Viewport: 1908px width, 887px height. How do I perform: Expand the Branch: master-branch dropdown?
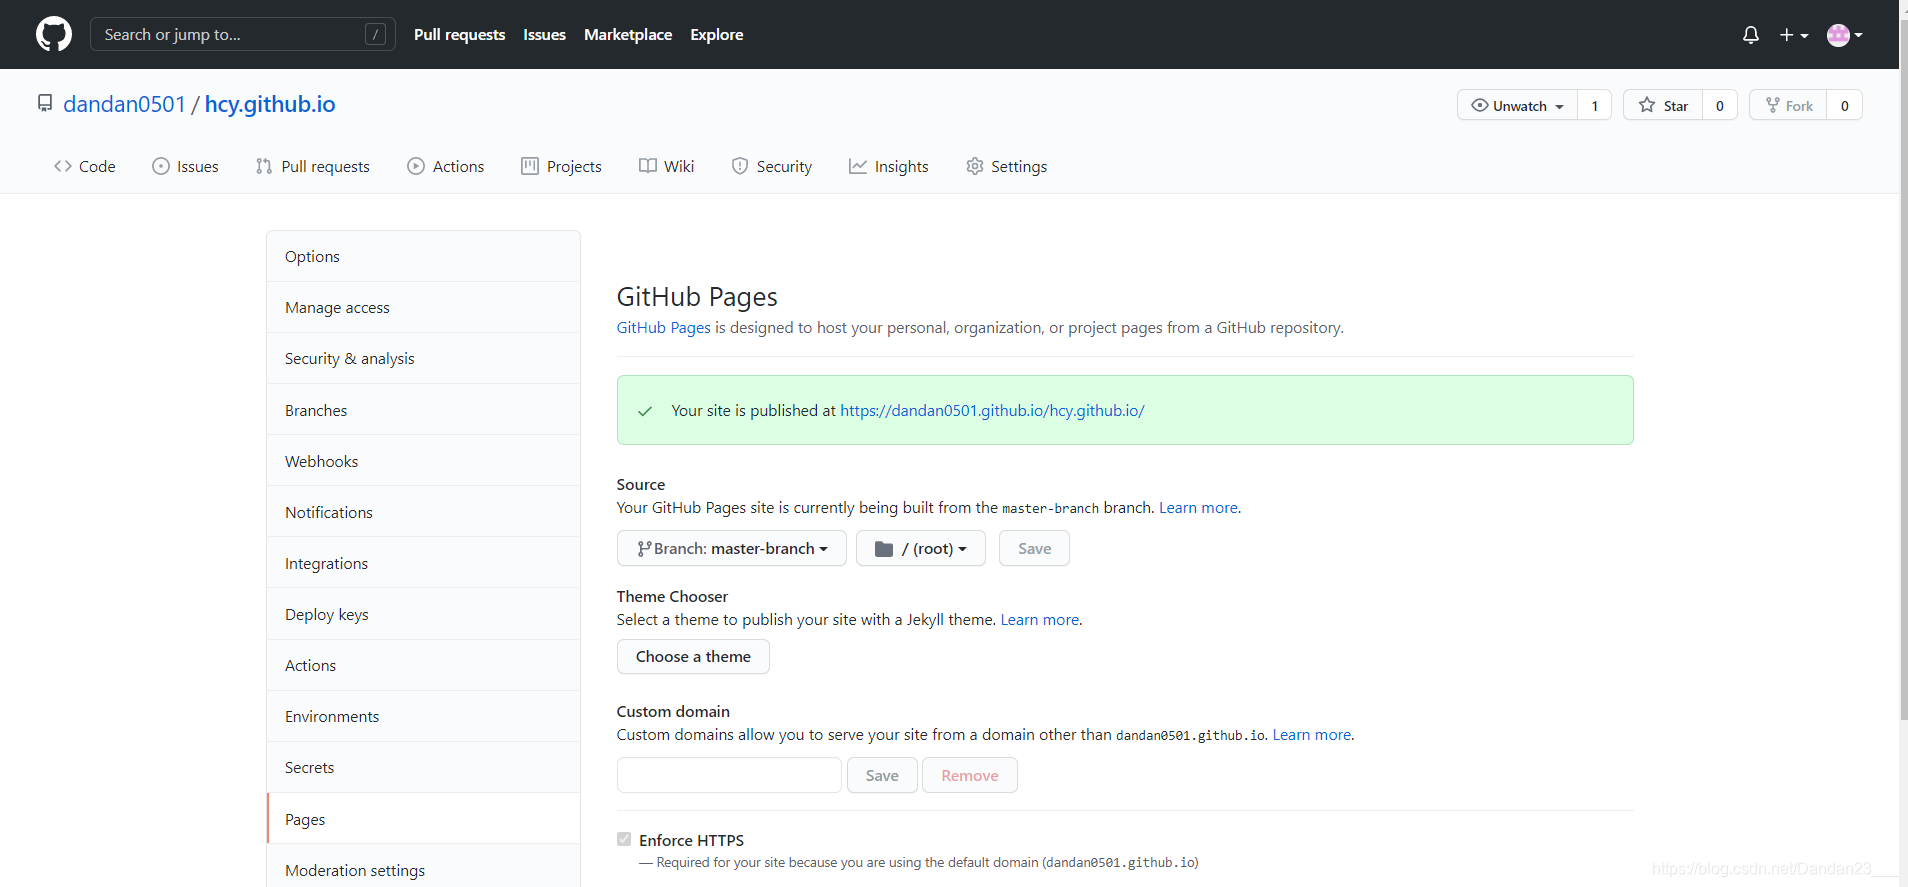coord(732,548)
